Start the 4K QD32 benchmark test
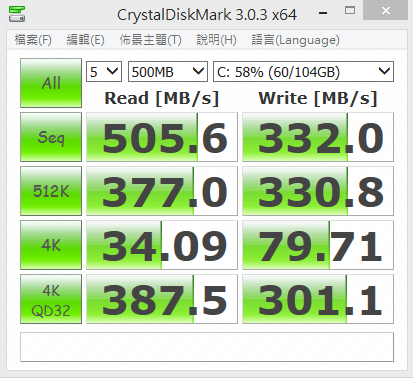This screenshot has height=378, width=413. 51,299
